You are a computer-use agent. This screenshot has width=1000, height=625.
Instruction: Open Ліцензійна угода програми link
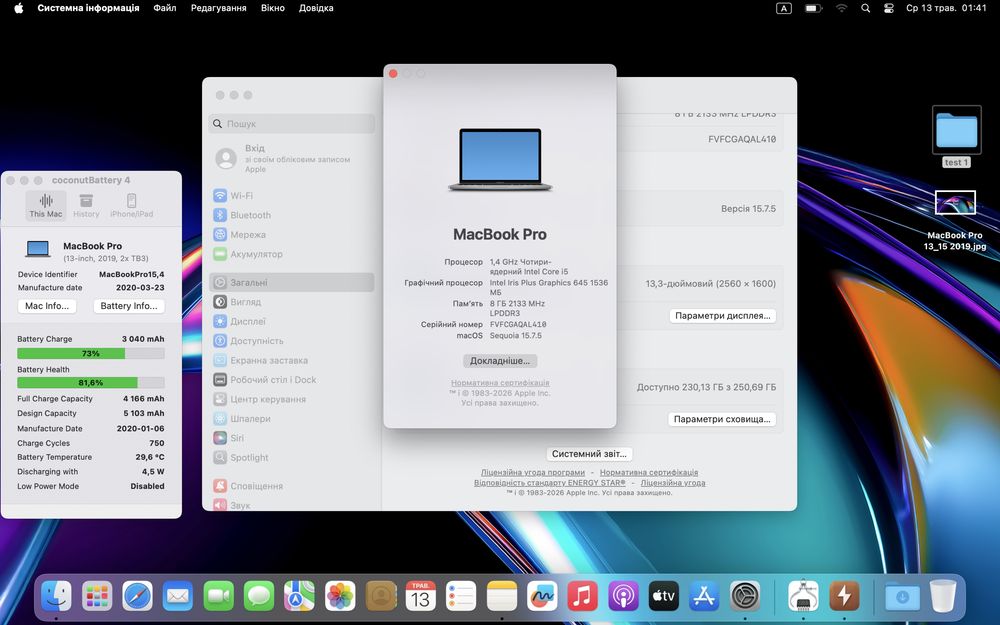[533, 473]
